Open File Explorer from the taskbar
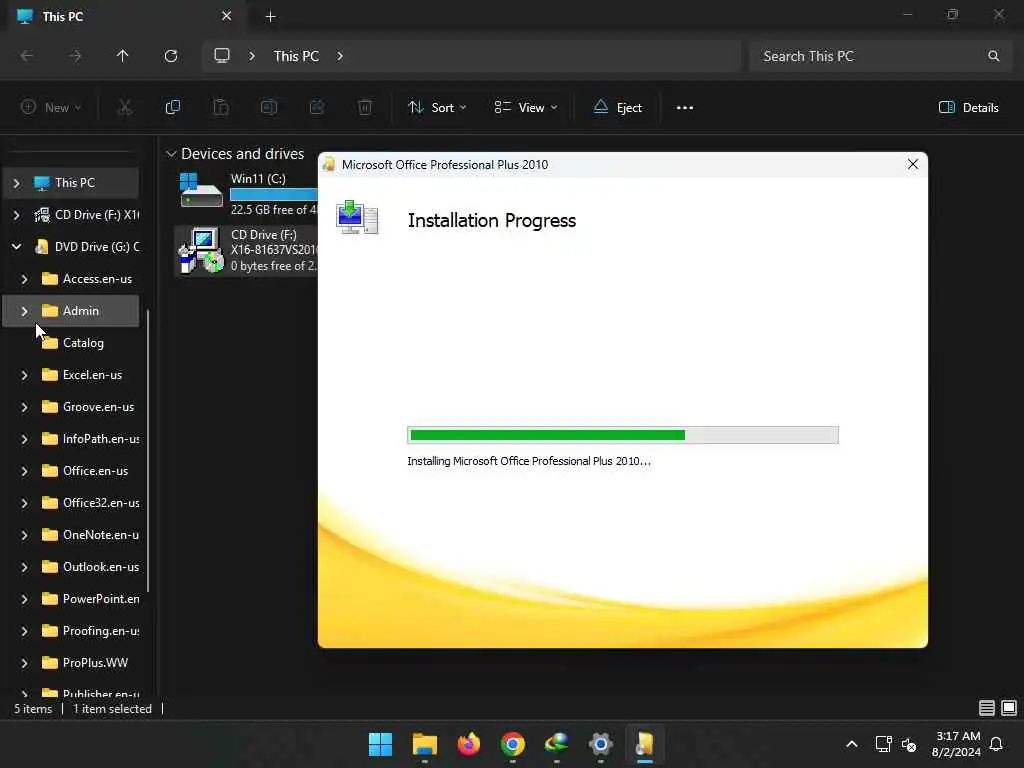Screen dimensions: 1024x768 point(424,744)
